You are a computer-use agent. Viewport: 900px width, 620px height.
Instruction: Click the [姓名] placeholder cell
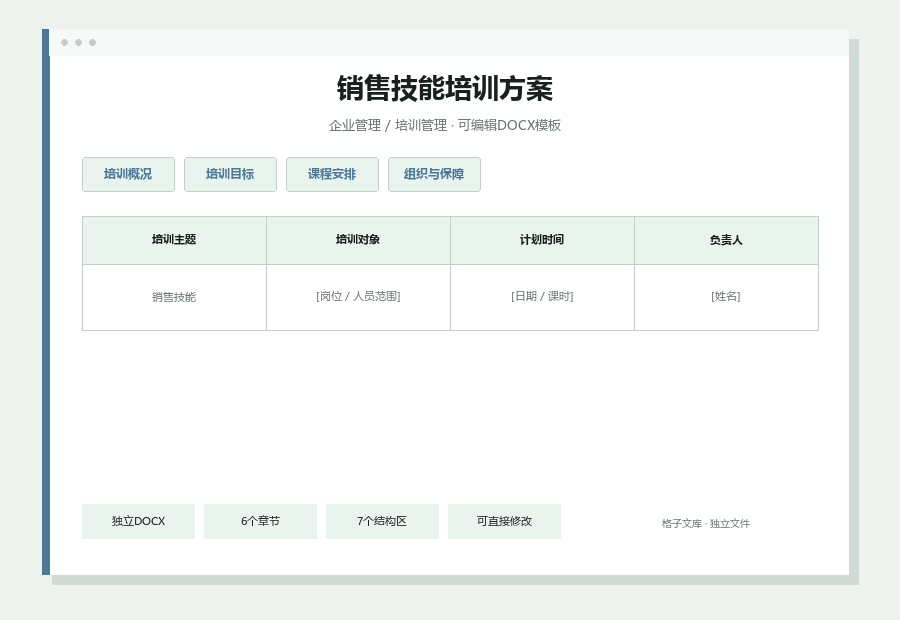pos(726,297)
